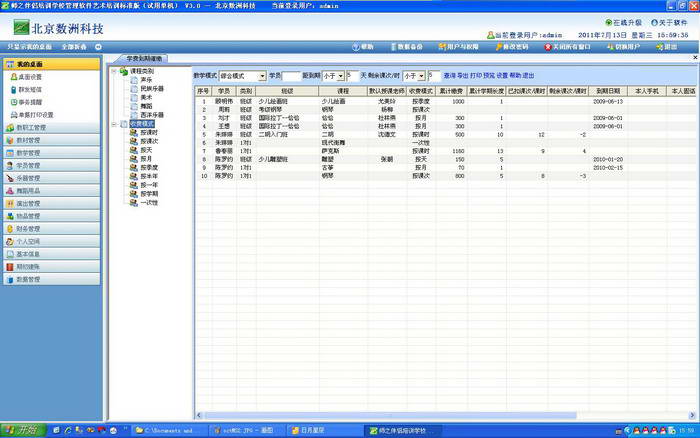Switch to 日月星辰 taskbar window
700x438 pixels.
pos(325,430)
